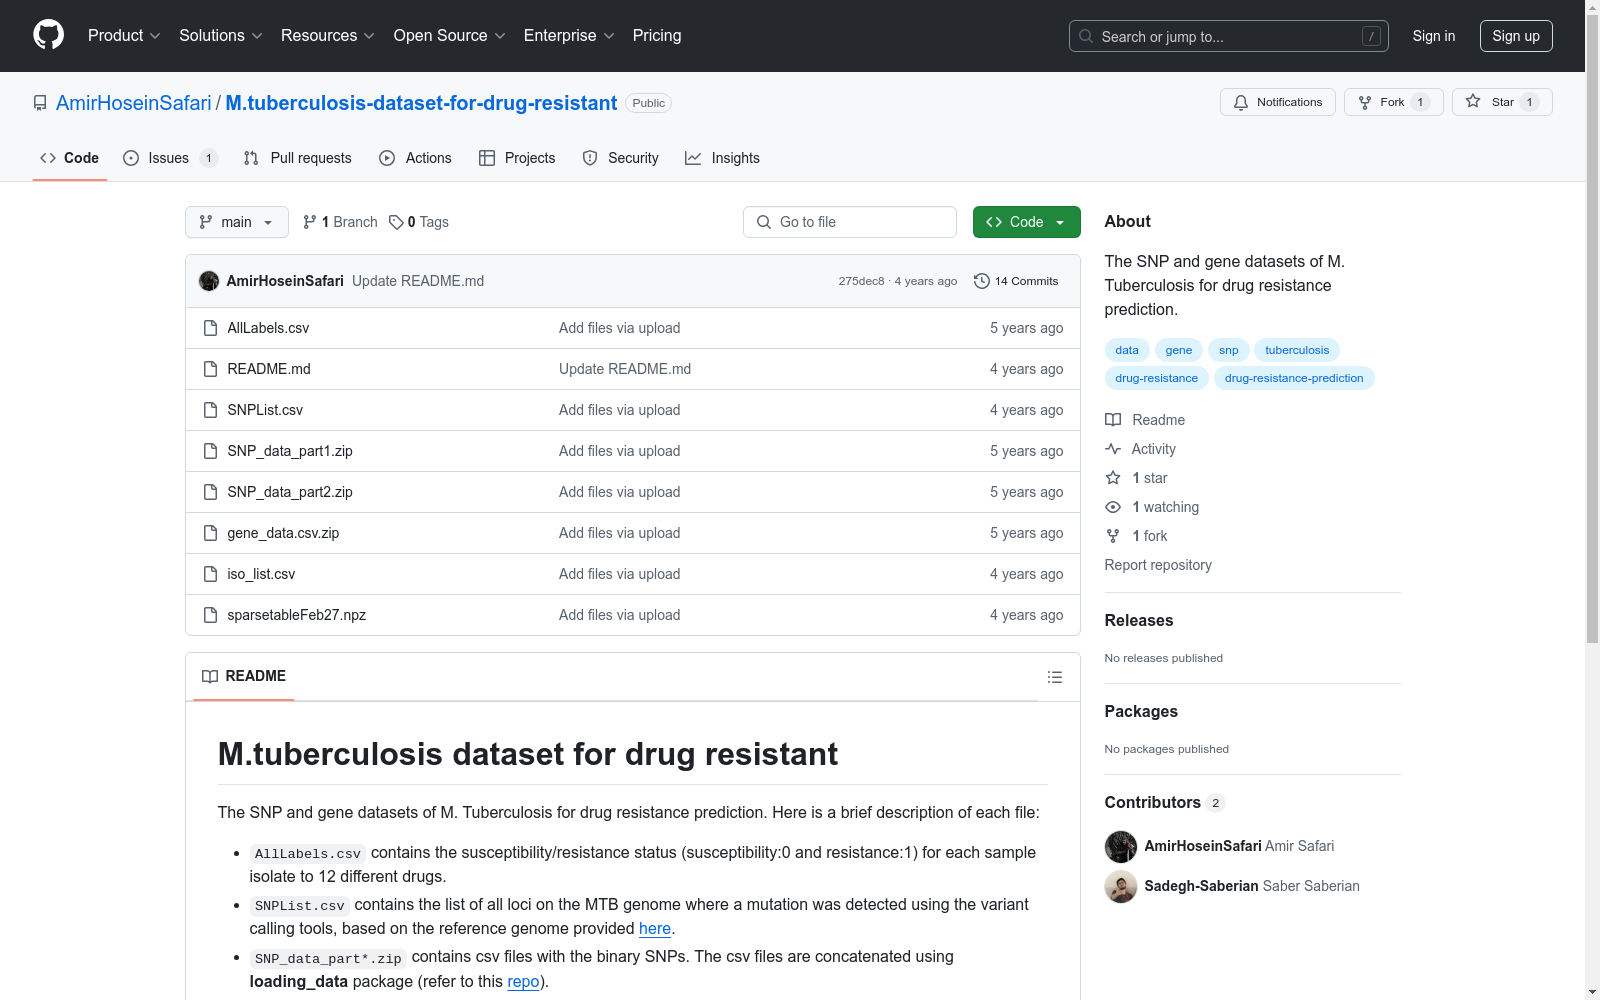Follow the 'here' reference genome link
Image resolution: width=1600 pixels, height=1000 pixels.
click(x=655, y=928)
